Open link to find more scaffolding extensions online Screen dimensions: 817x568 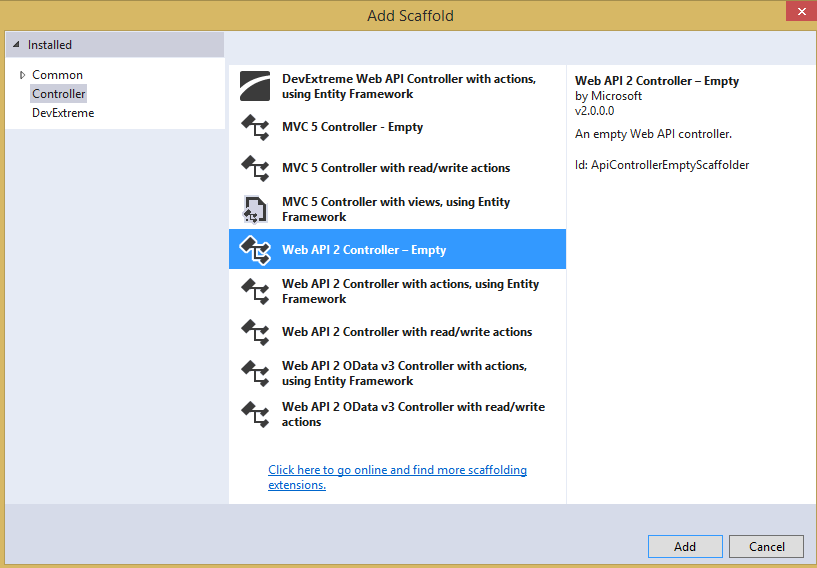coord(397,477)
